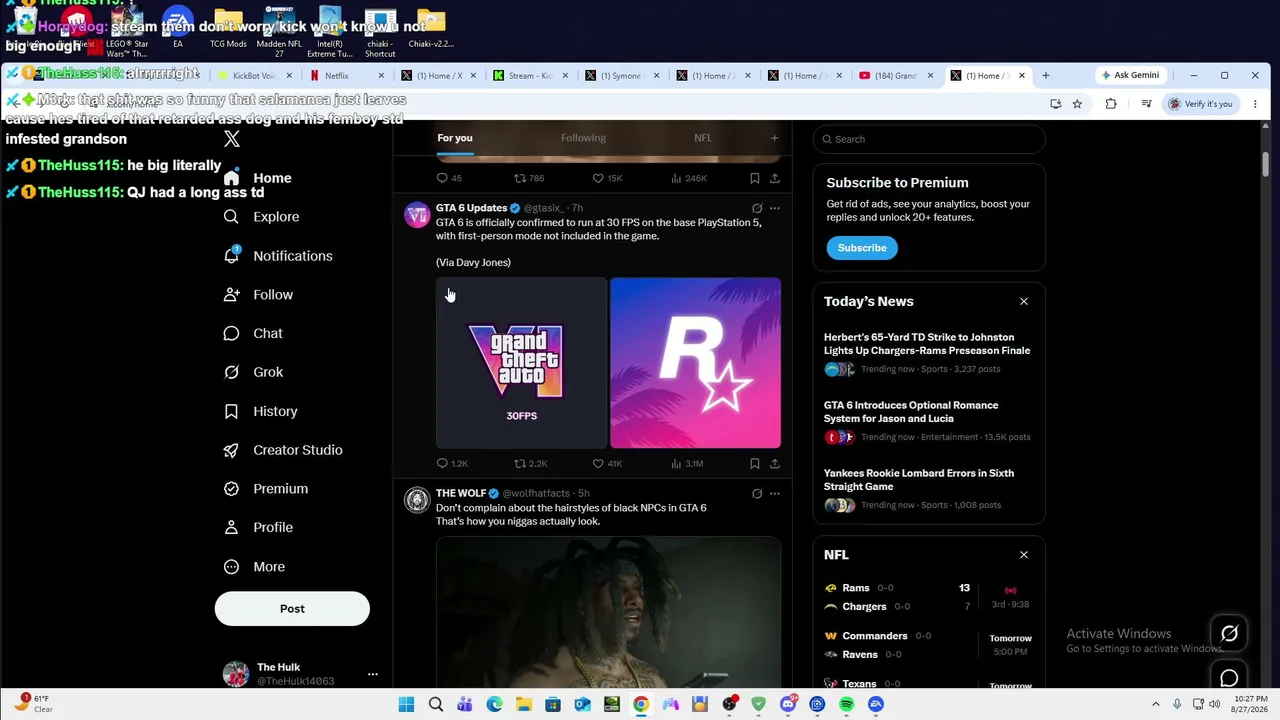Open Grok from the sidebar
1280x720 pixels.
pyautogui.click(x=253, y=372)
